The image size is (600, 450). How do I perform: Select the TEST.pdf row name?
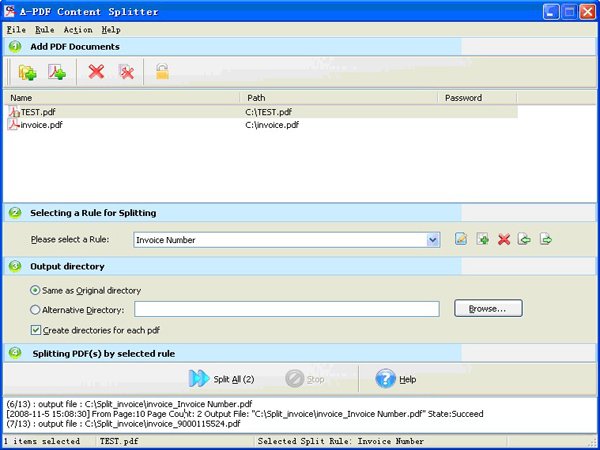click(38, 112)
